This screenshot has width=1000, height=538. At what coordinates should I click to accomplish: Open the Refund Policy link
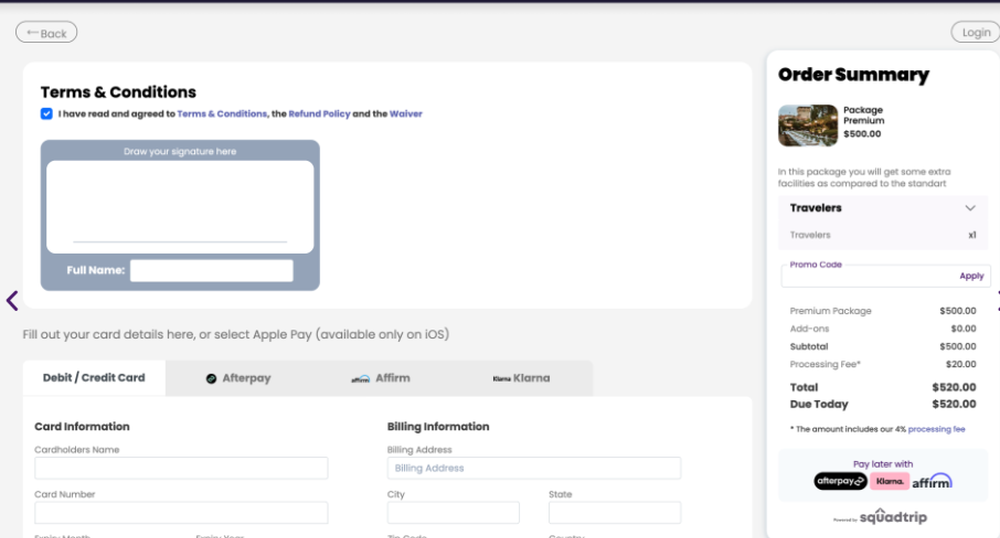(x=320, y=113)
